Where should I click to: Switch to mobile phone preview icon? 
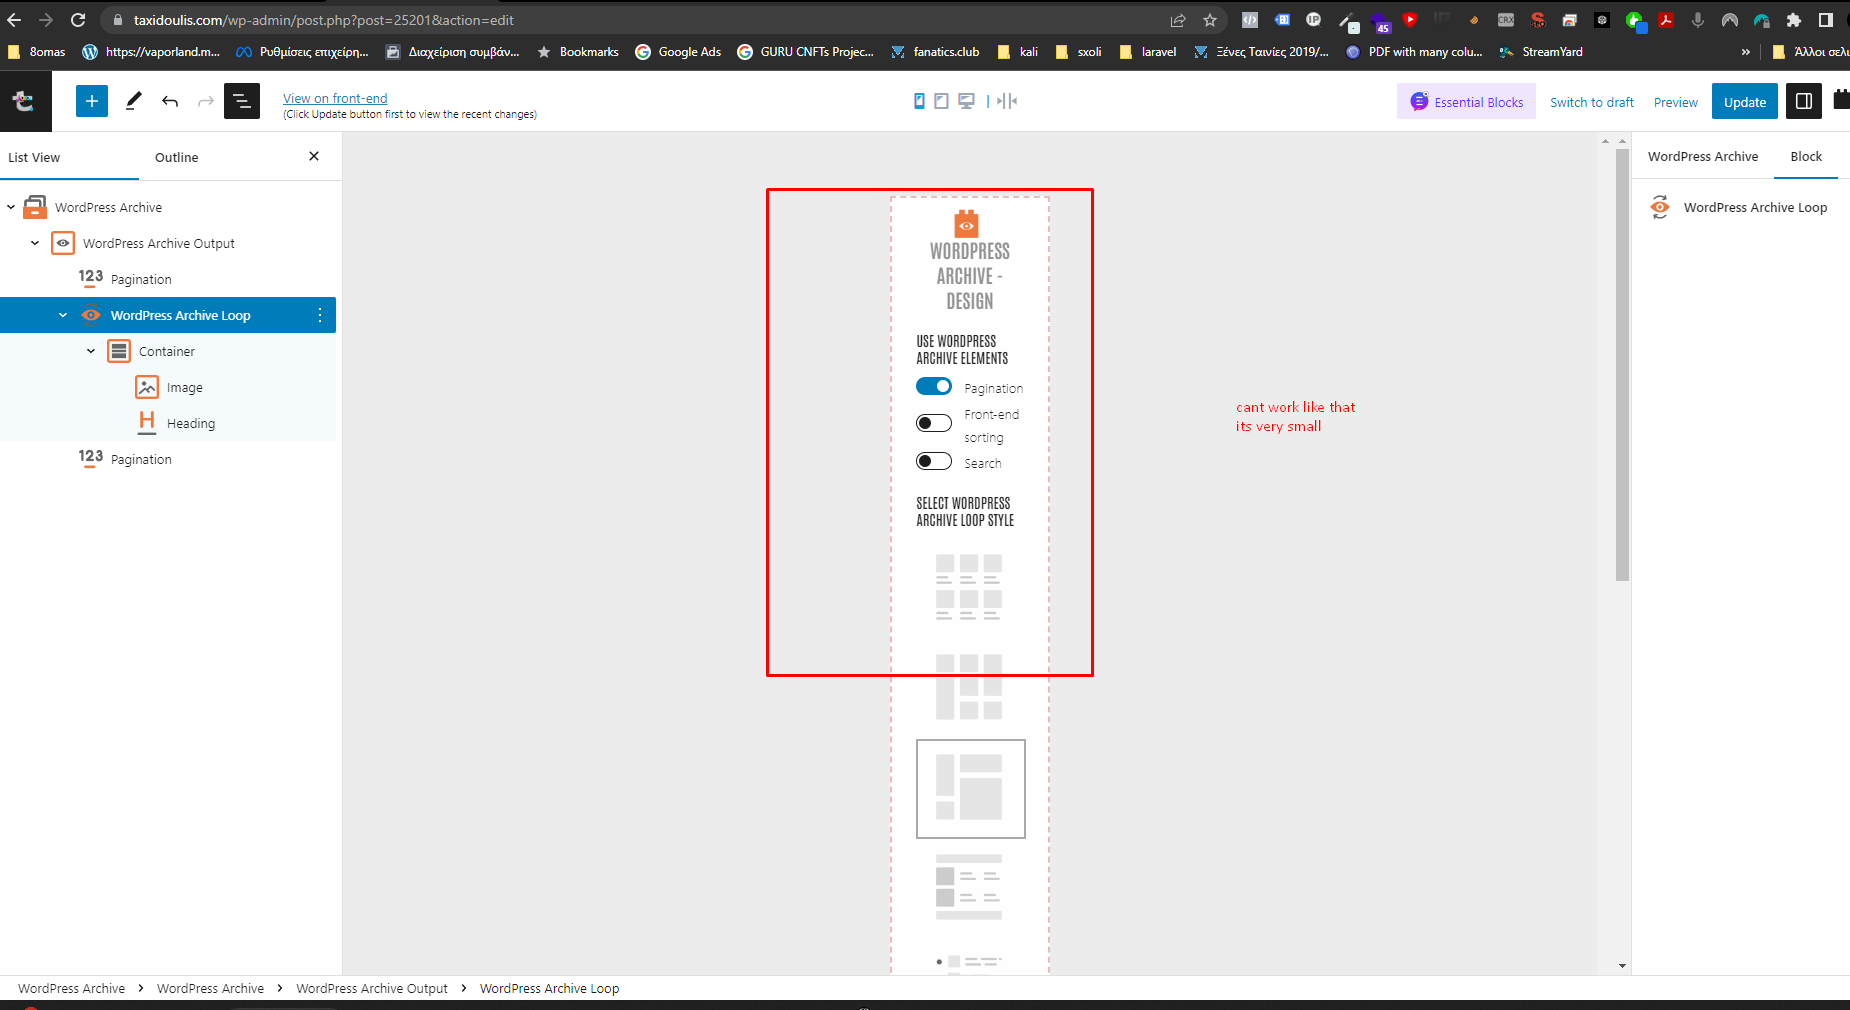click(919, 101)
